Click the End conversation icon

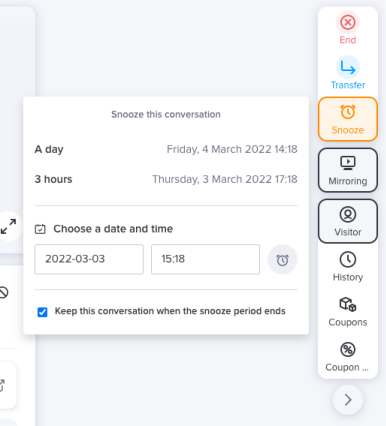pos(348,23)
